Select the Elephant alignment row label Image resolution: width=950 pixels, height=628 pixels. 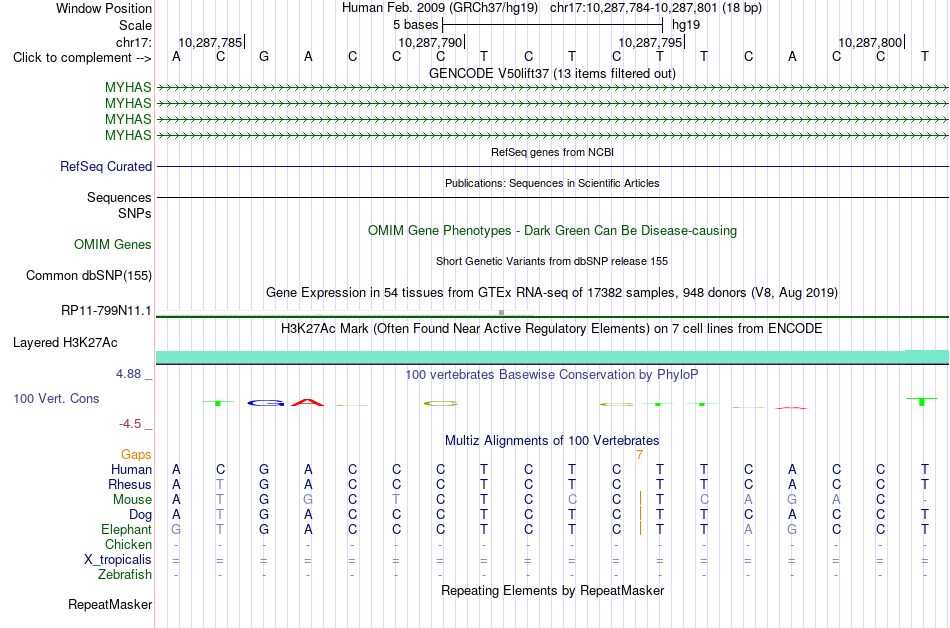[126, 529]
